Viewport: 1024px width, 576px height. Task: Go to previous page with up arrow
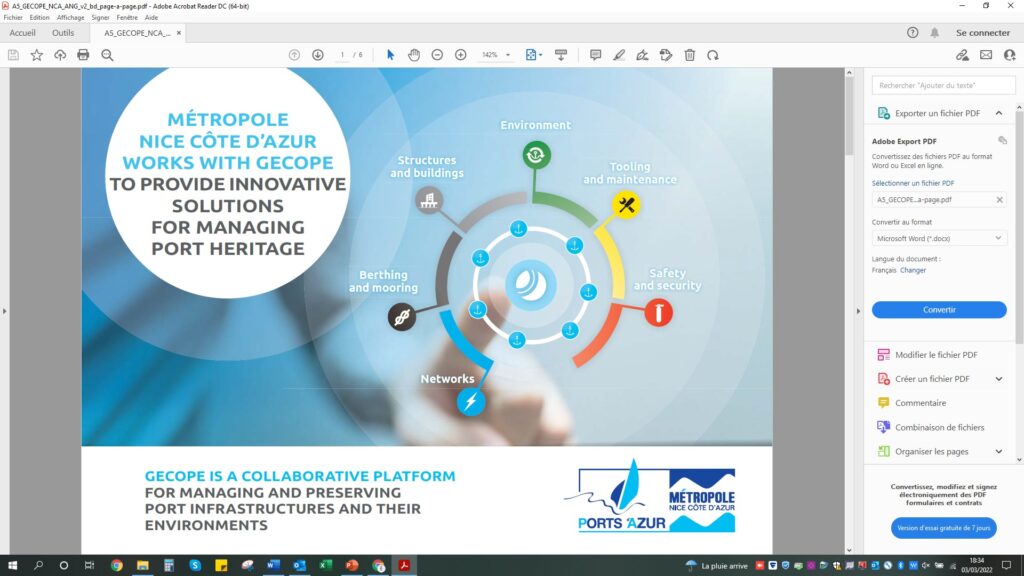295,56
